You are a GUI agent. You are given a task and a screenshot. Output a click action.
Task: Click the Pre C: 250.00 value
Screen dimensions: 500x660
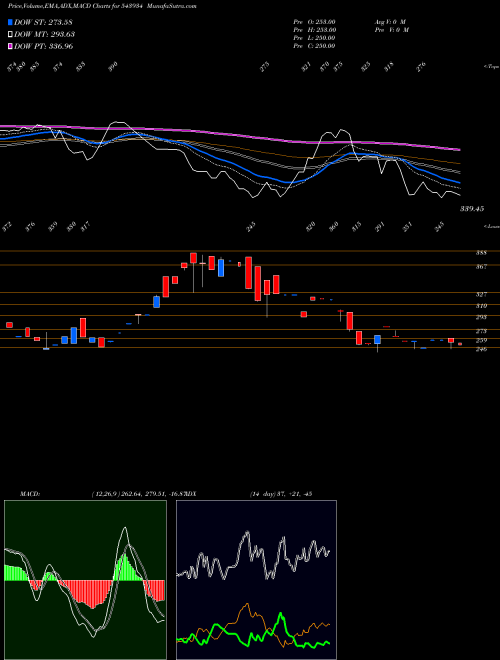pyautogui.click(x=314, y=46)
